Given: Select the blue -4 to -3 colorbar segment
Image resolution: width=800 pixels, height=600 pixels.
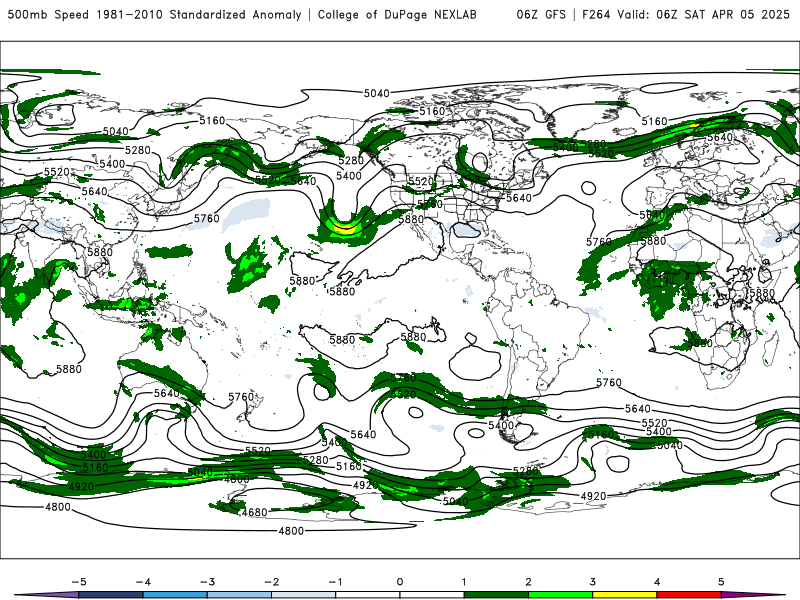Looking at the screenshot, I should coord(175,595).
